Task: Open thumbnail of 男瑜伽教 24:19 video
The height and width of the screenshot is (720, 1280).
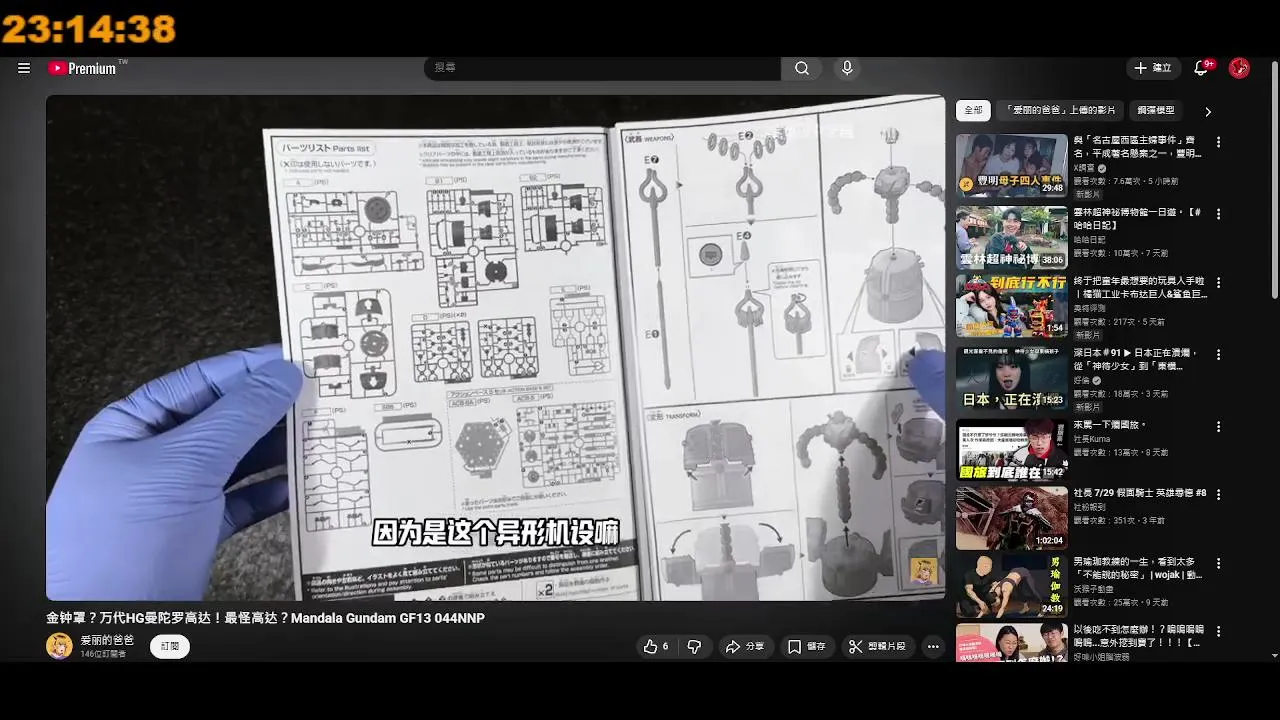Action: (x=1011, y=586)
